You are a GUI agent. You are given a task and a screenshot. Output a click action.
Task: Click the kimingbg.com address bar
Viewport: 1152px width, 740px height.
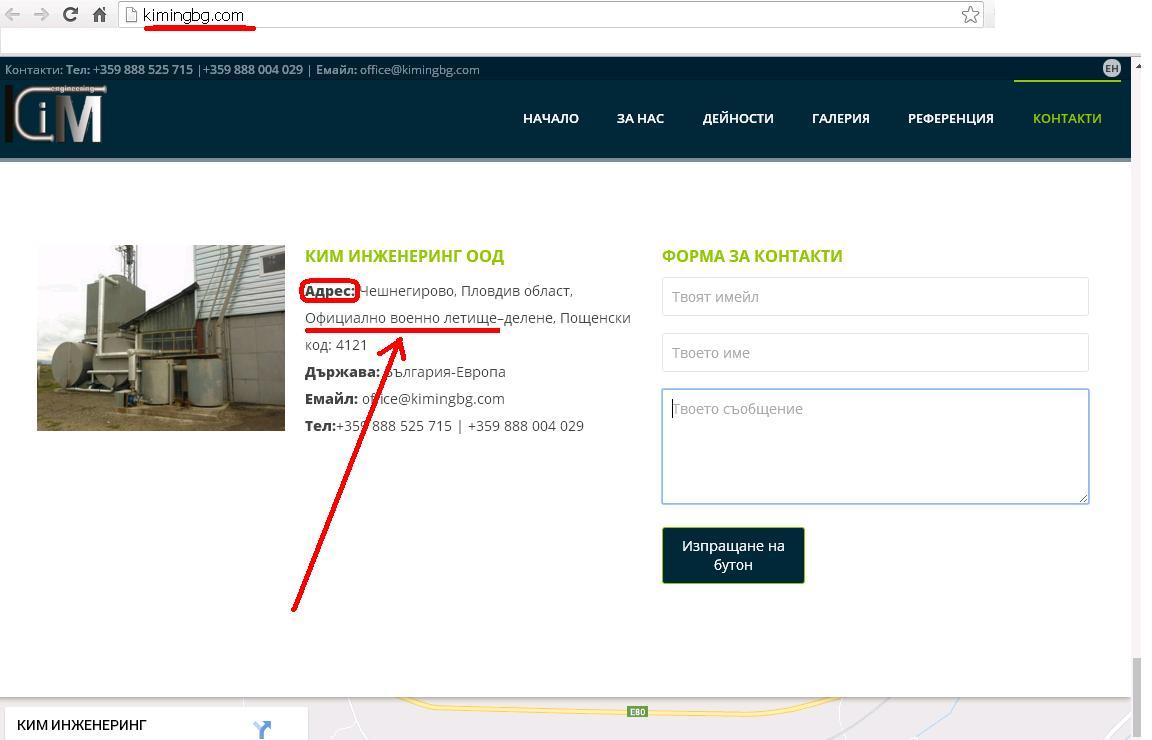tap(550, 15)
